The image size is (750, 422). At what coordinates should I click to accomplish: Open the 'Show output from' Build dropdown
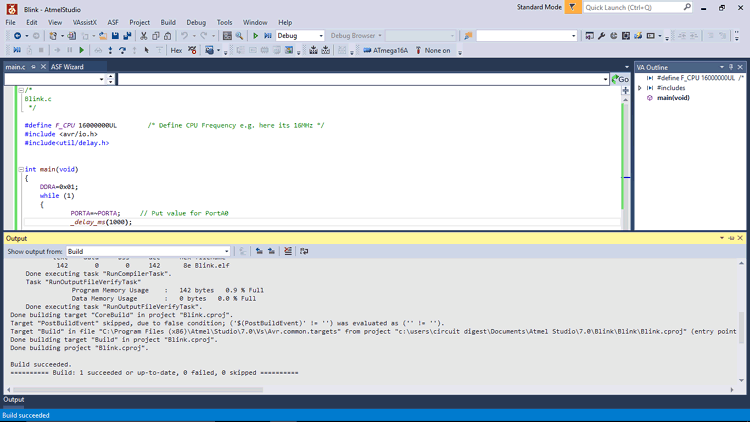[x=227, y=251]
